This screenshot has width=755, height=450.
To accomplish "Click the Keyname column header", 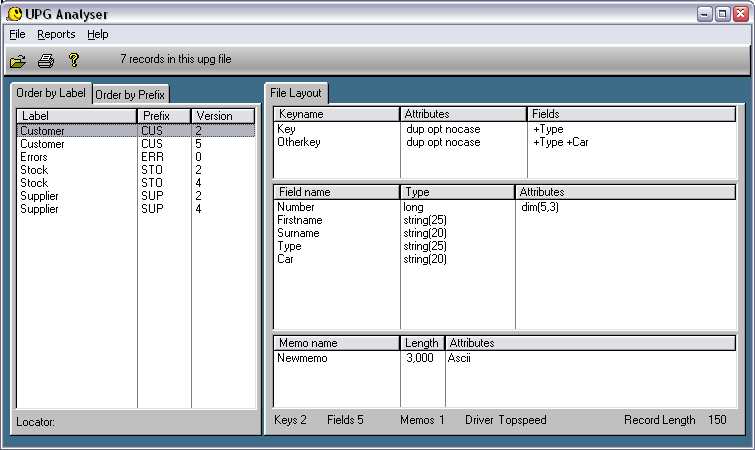I will pos(336,115).
